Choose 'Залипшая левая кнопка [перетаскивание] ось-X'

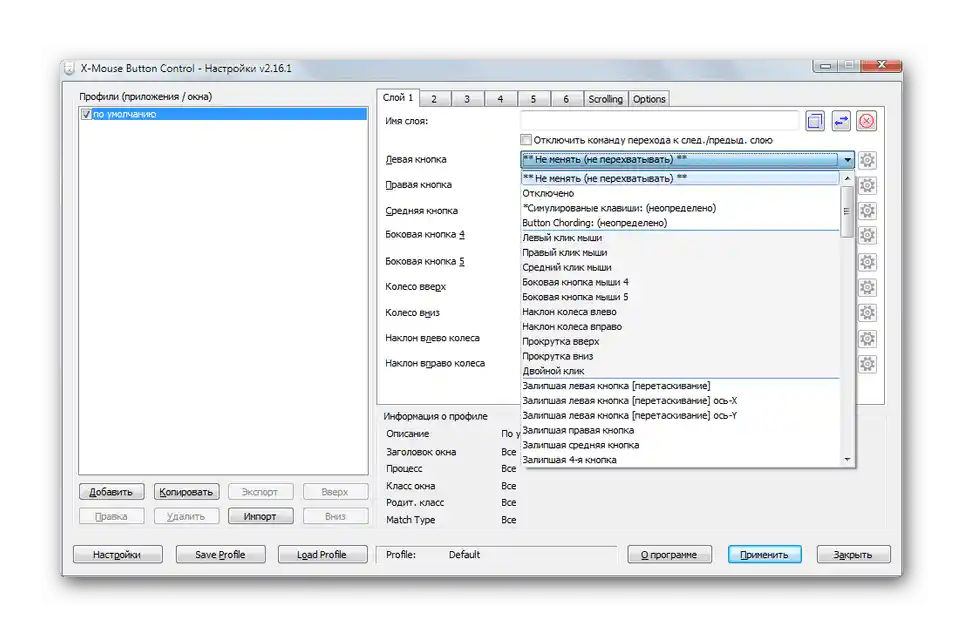pos(680,401)
